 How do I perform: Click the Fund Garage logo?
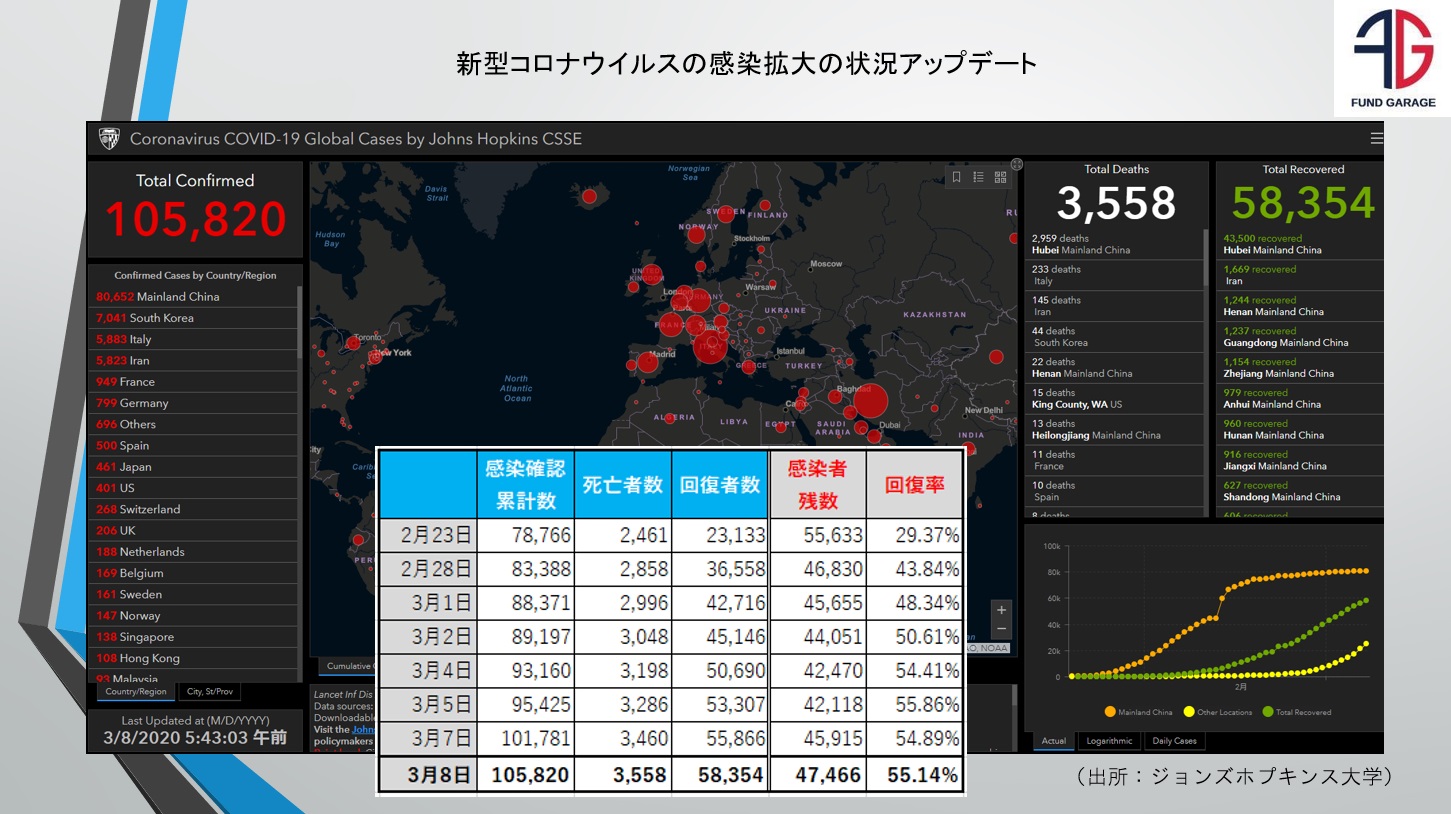tap(1393, 59)
